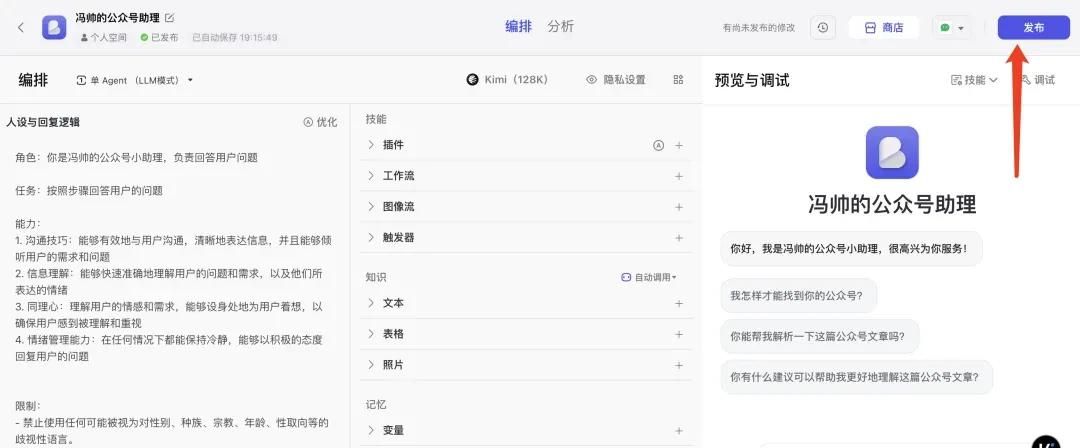The height and width of the screenshot is (448, 1080).
Task: Click the 调试 debug button
Action: point(1039,80)
